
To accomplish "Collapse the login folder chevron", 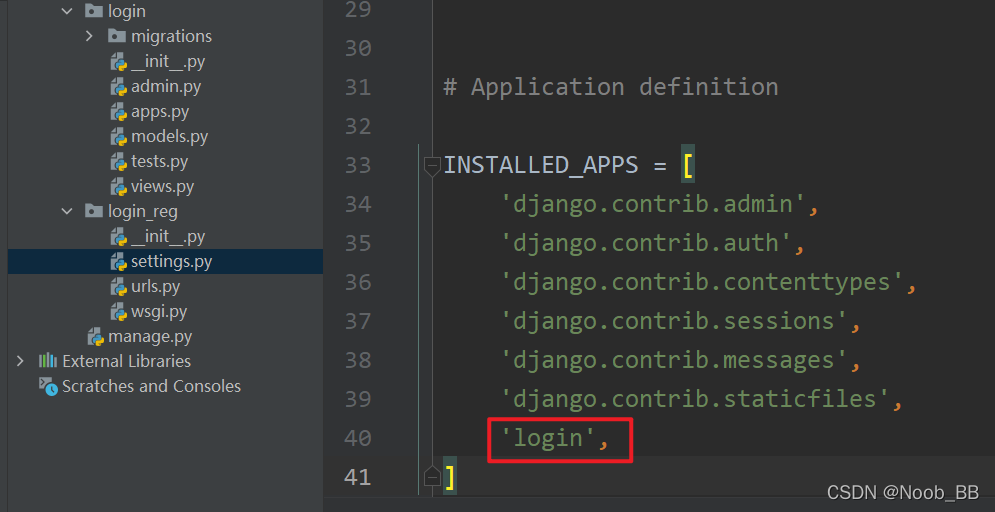I will pyautogui.click(x=67, y=11).
